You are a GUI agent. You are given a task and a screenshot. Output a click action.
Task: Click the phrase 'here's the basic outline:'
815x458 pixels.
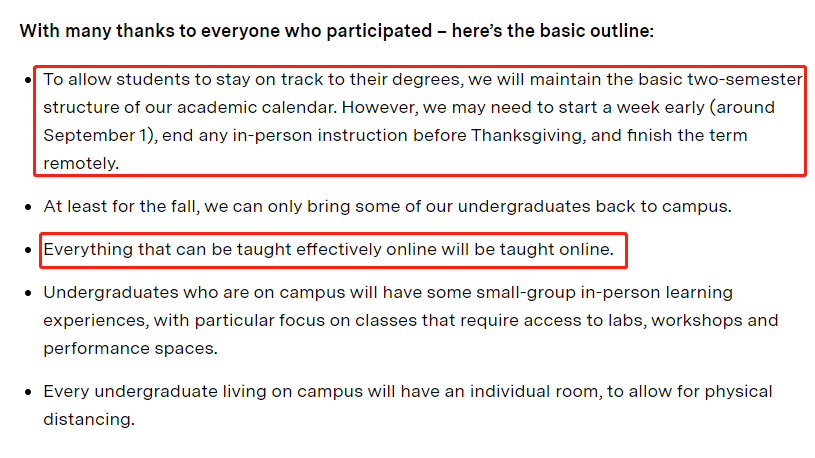click(553, 31)
